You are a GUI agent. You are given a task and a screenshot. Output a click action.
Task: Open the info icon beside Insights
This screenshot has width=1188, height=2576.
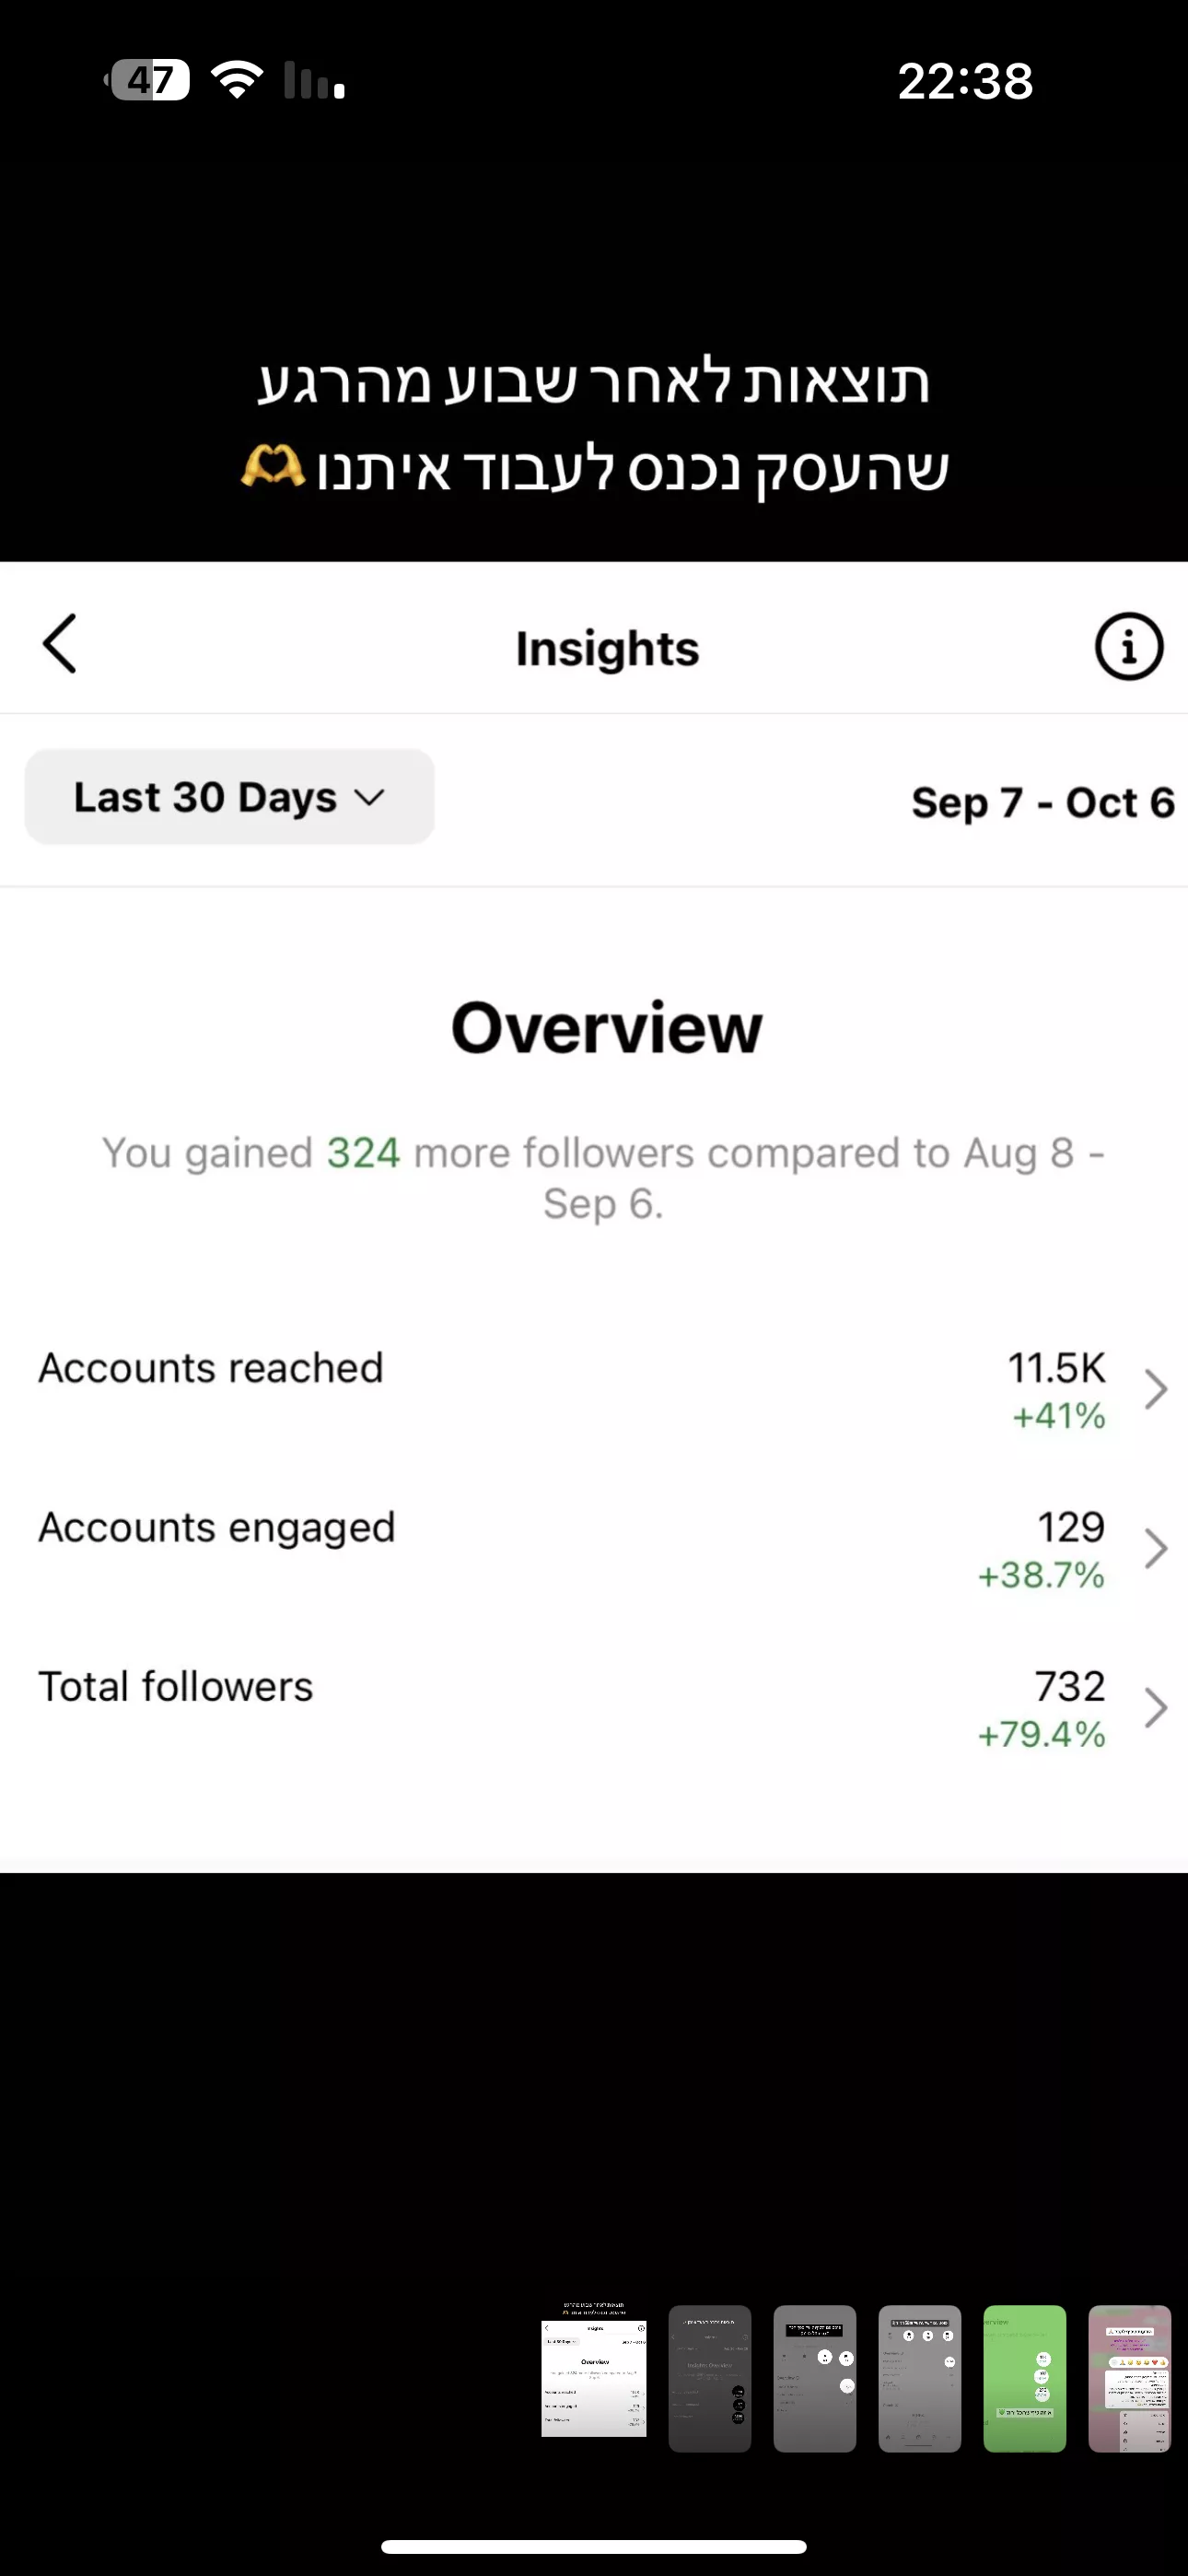click(x=1128, y=647)
